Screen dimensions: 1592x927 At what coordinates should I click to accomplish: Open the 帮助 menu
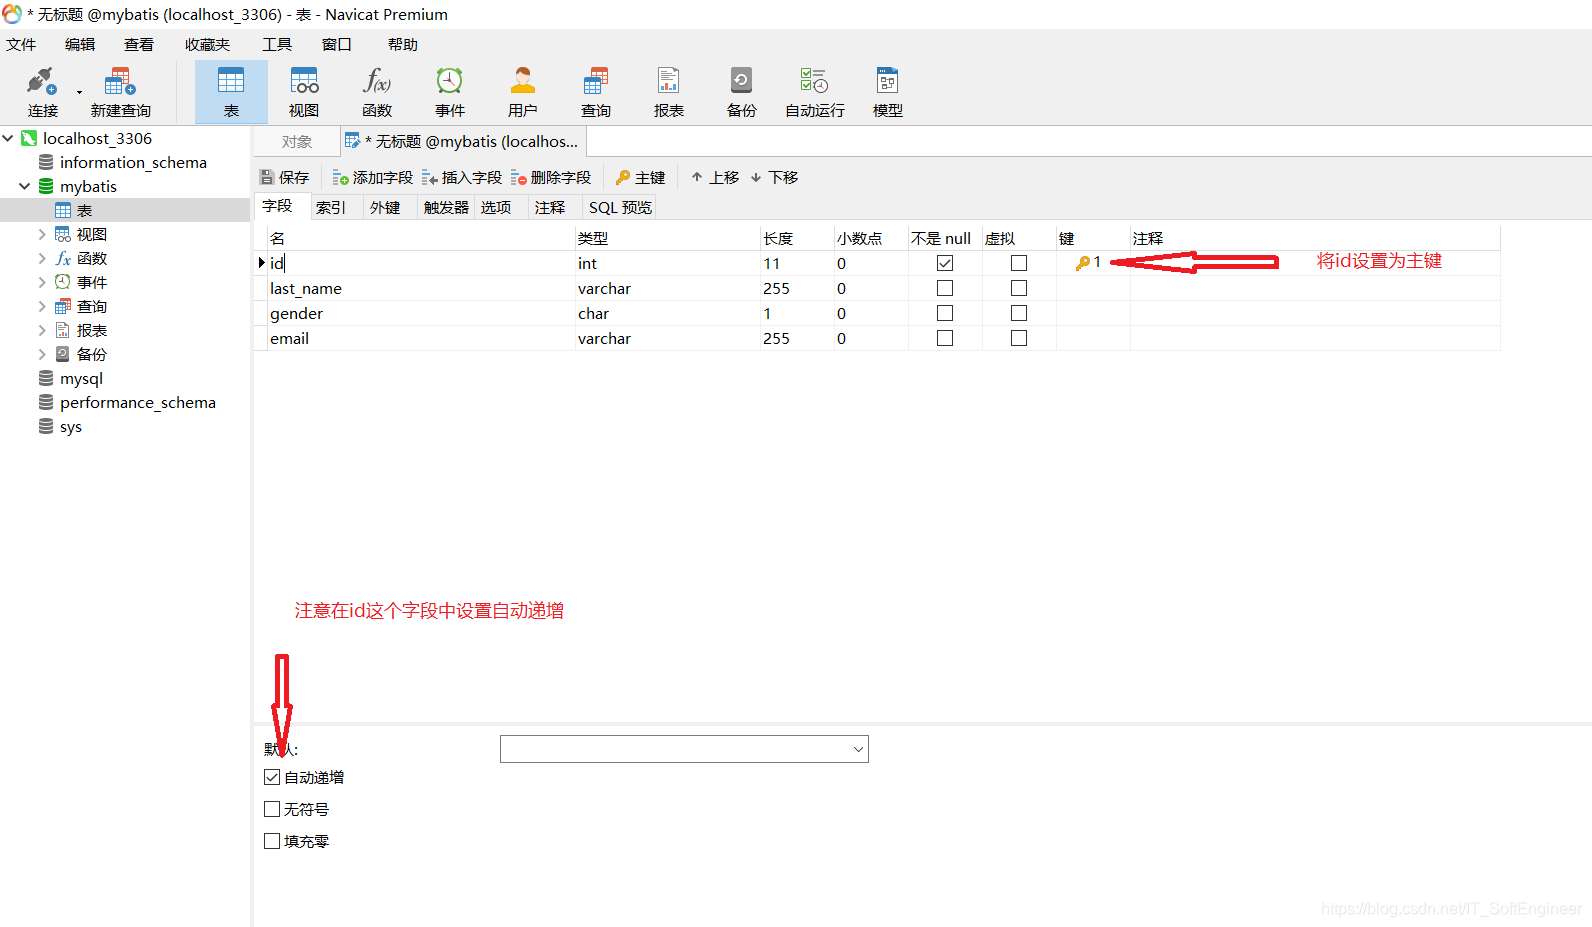pos(403,44)
